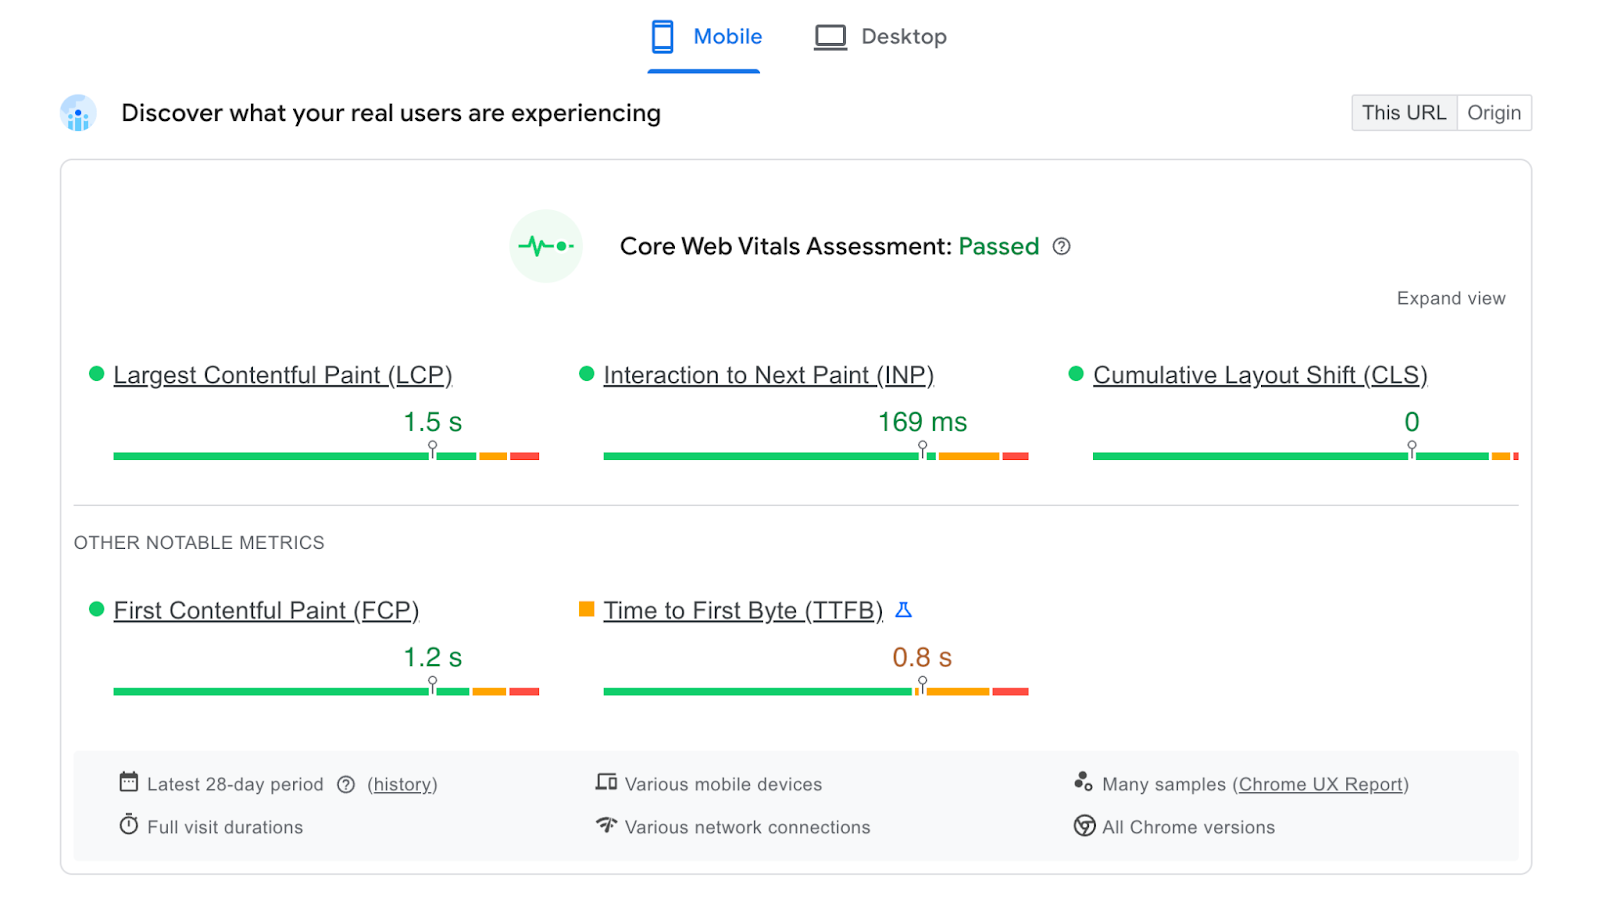Viewport: 1600px width, 906px height.
Task: Click the Core Web Vitals pulse icon
Action: (x=545, y=246)
